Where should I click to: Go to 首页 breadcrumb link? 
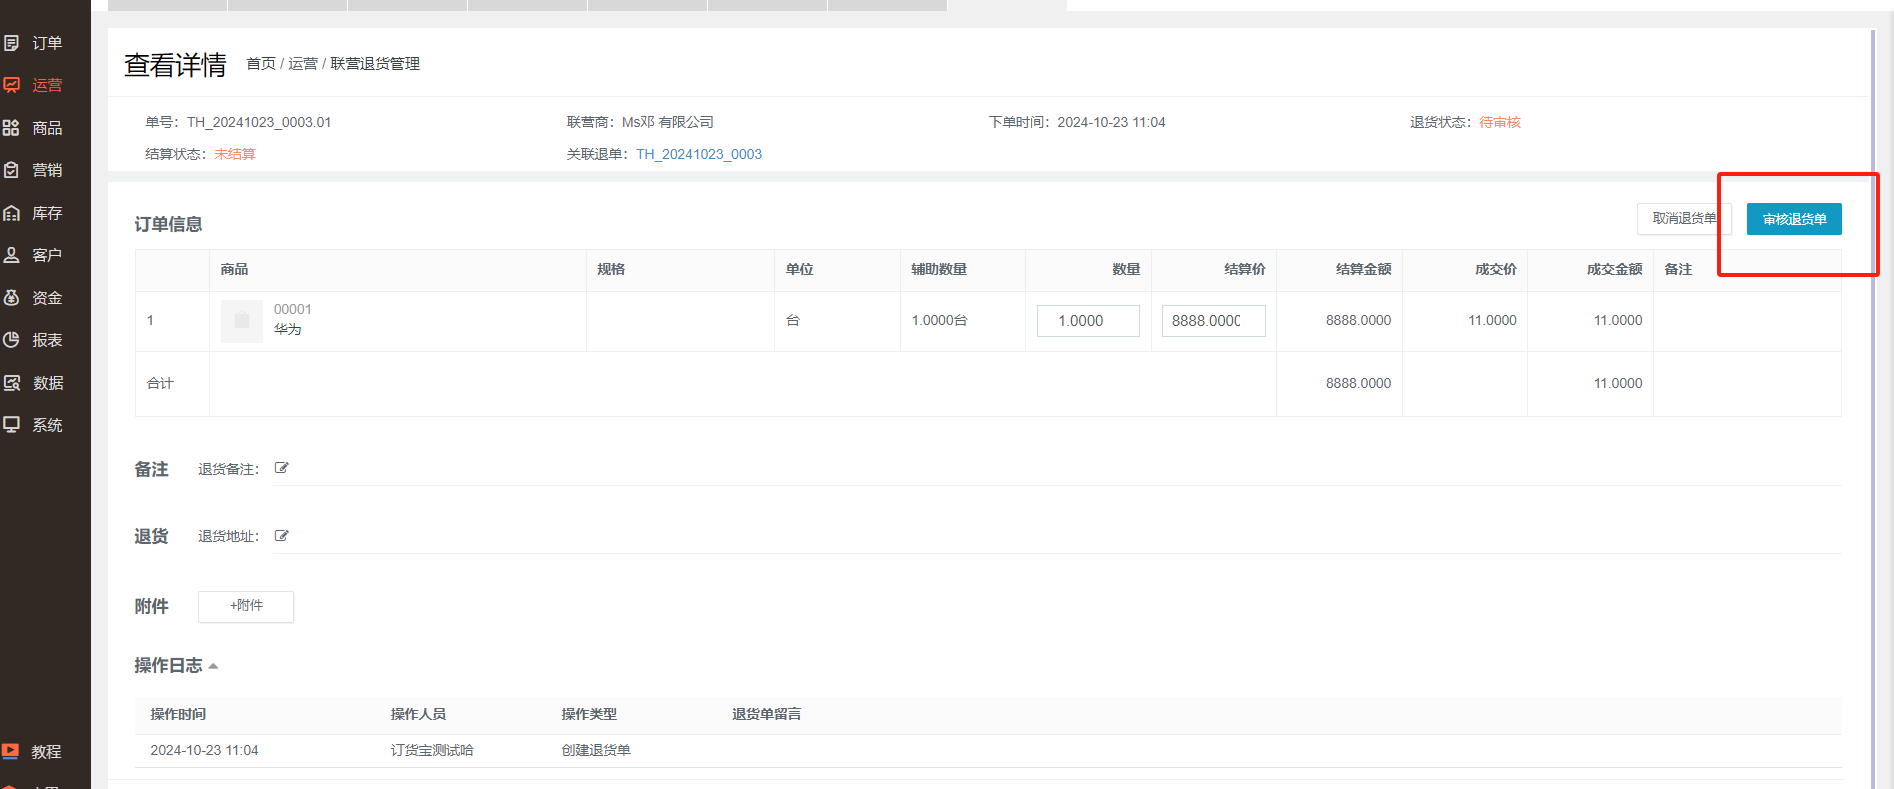(261, 64)
